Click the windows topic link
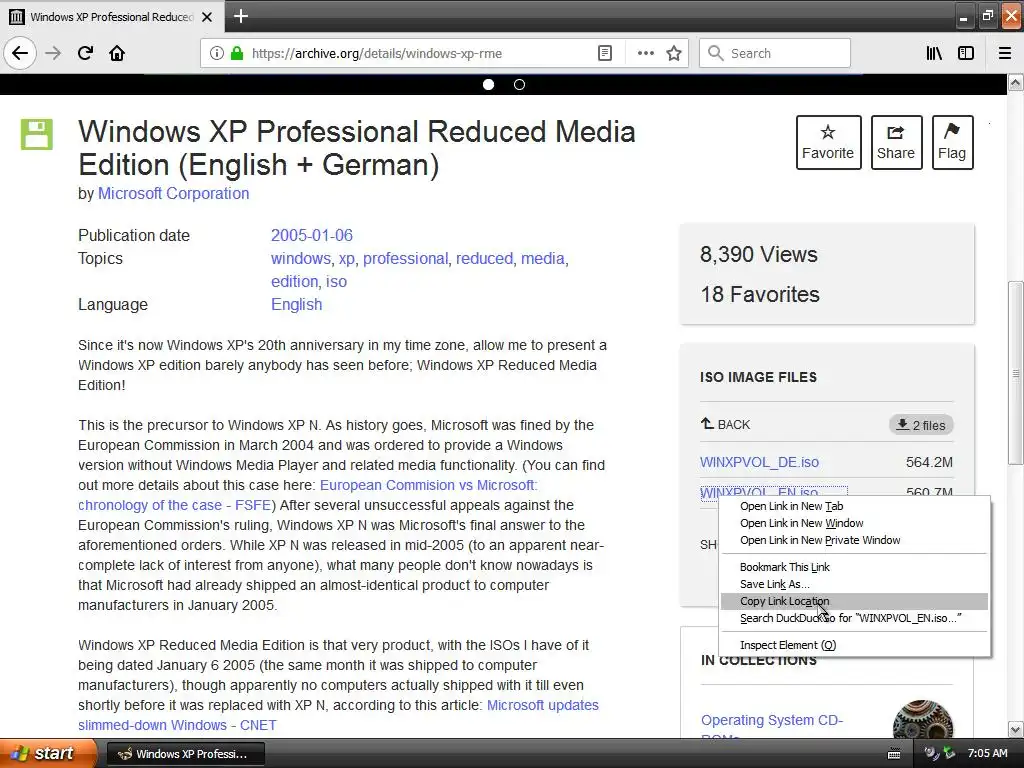1024x768 pixels. tap(300, 259)
